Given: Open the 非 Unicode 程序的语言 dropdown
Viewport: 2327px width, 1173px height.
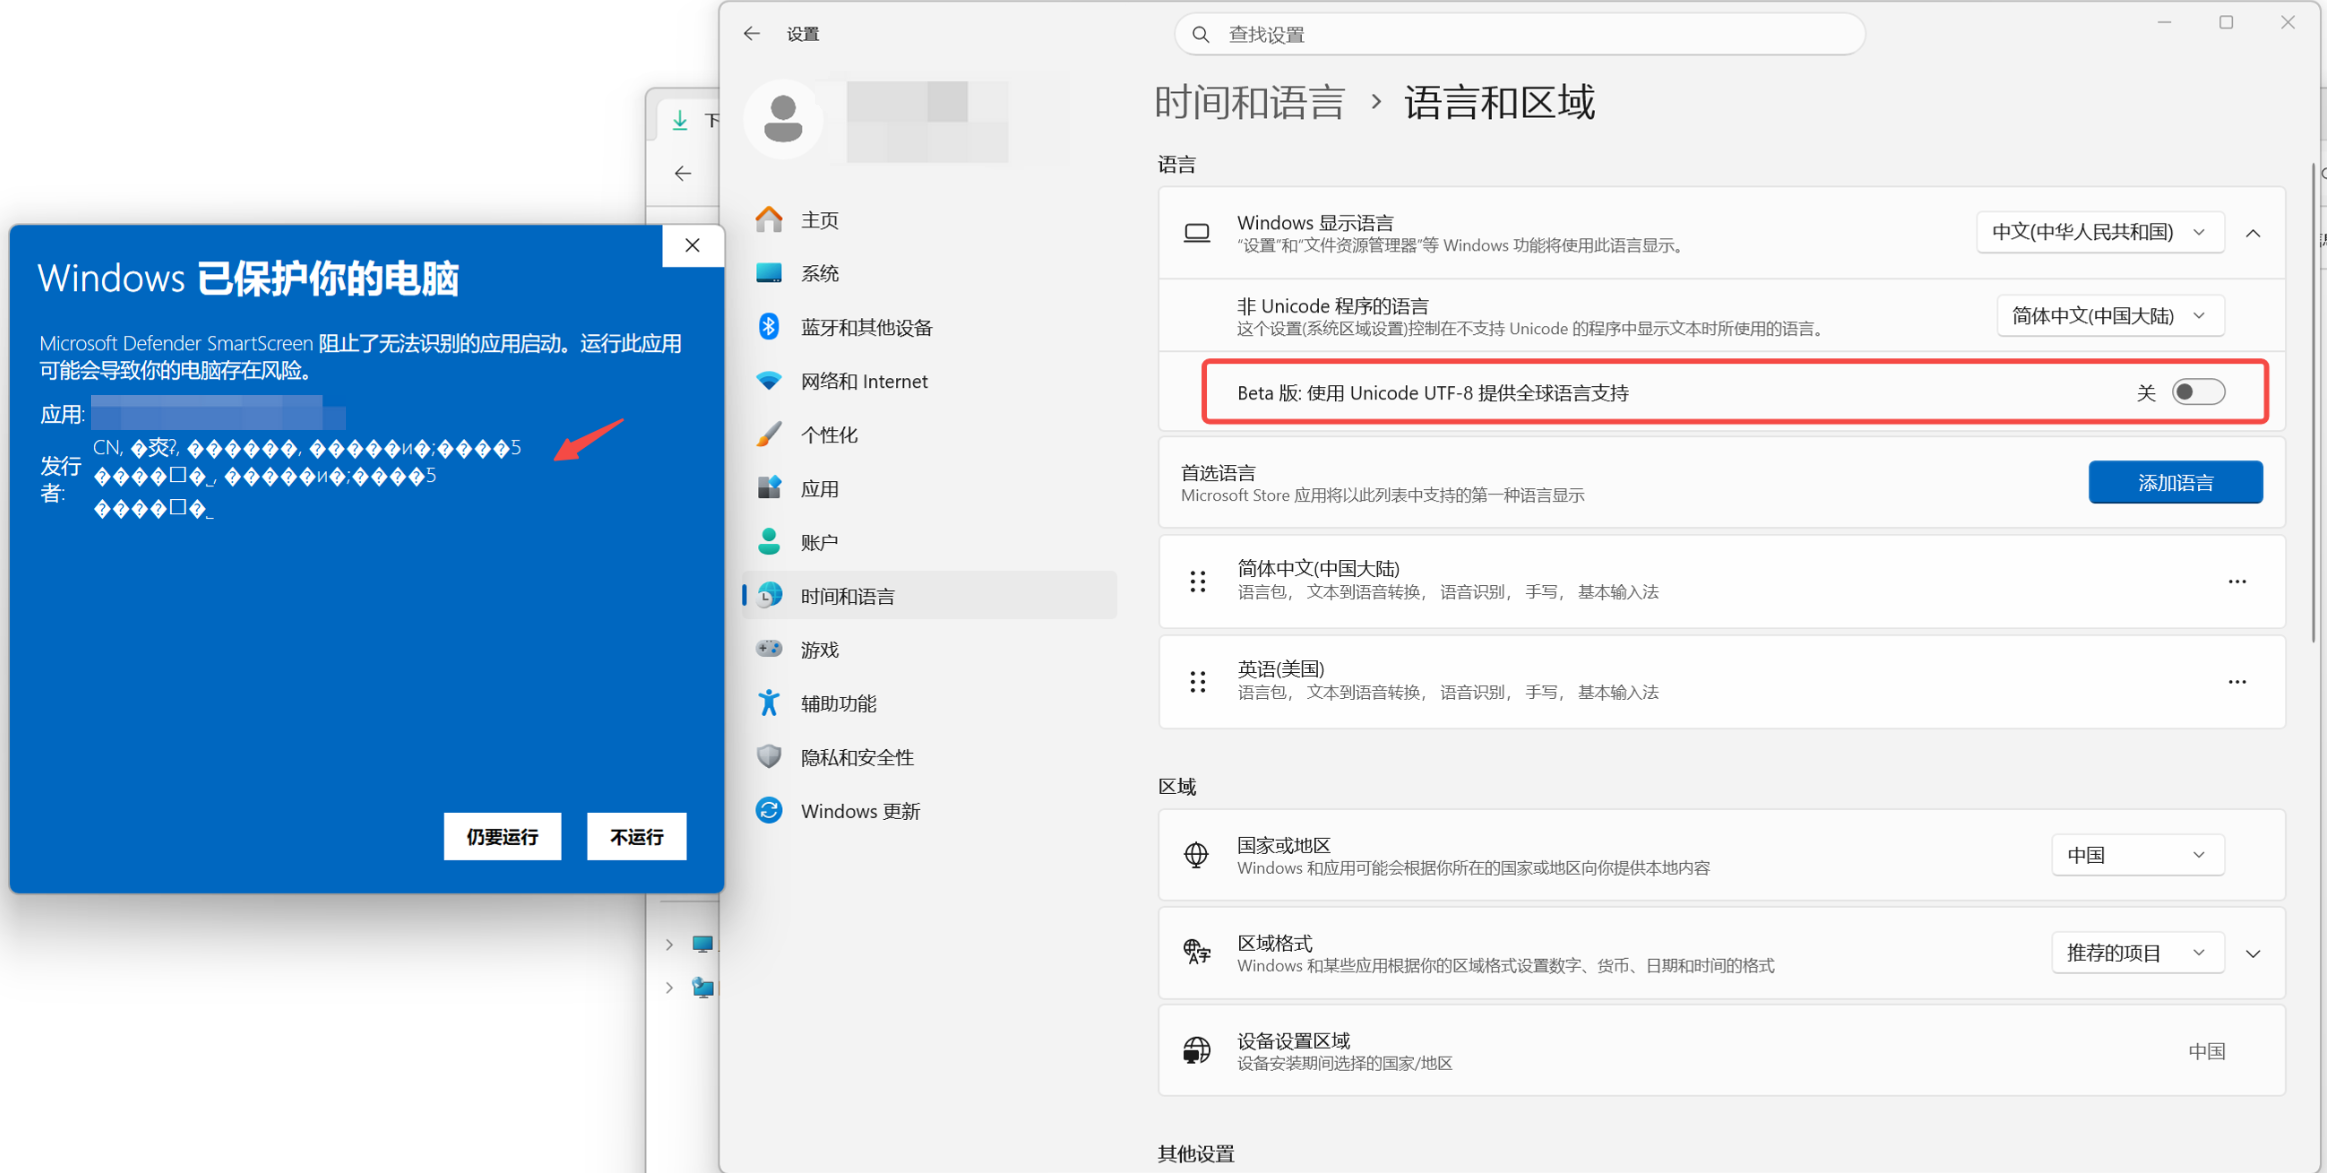Looking at the screenshot, I should (2109, 316).
